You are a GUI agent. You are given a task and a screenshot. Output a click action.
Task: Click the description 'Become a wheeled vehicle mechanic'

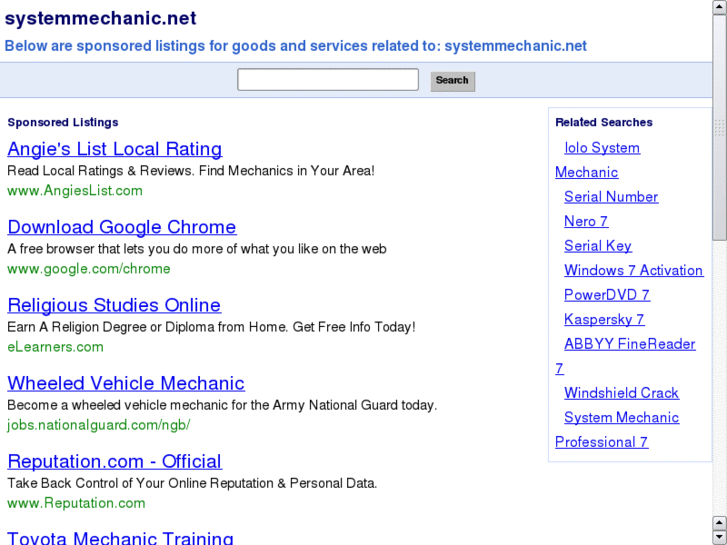click(222, 405)
